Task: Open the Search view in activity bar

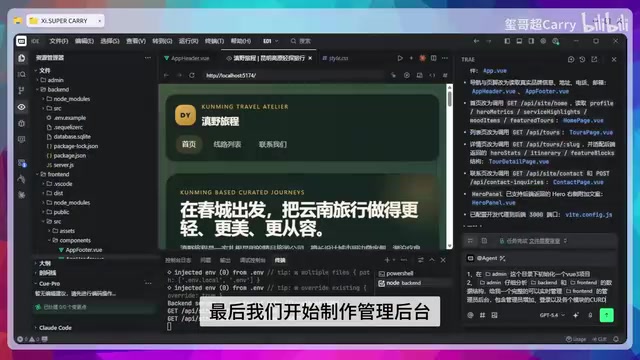Action: [22, 74]
